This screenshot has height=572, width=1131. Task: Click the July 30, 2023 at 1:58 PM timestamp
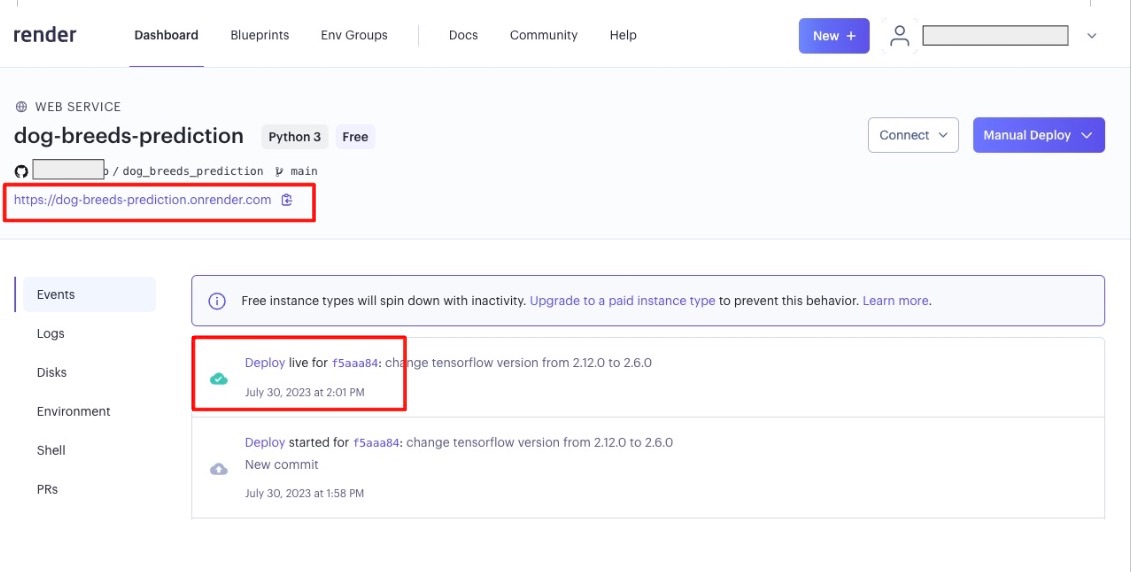304,493
